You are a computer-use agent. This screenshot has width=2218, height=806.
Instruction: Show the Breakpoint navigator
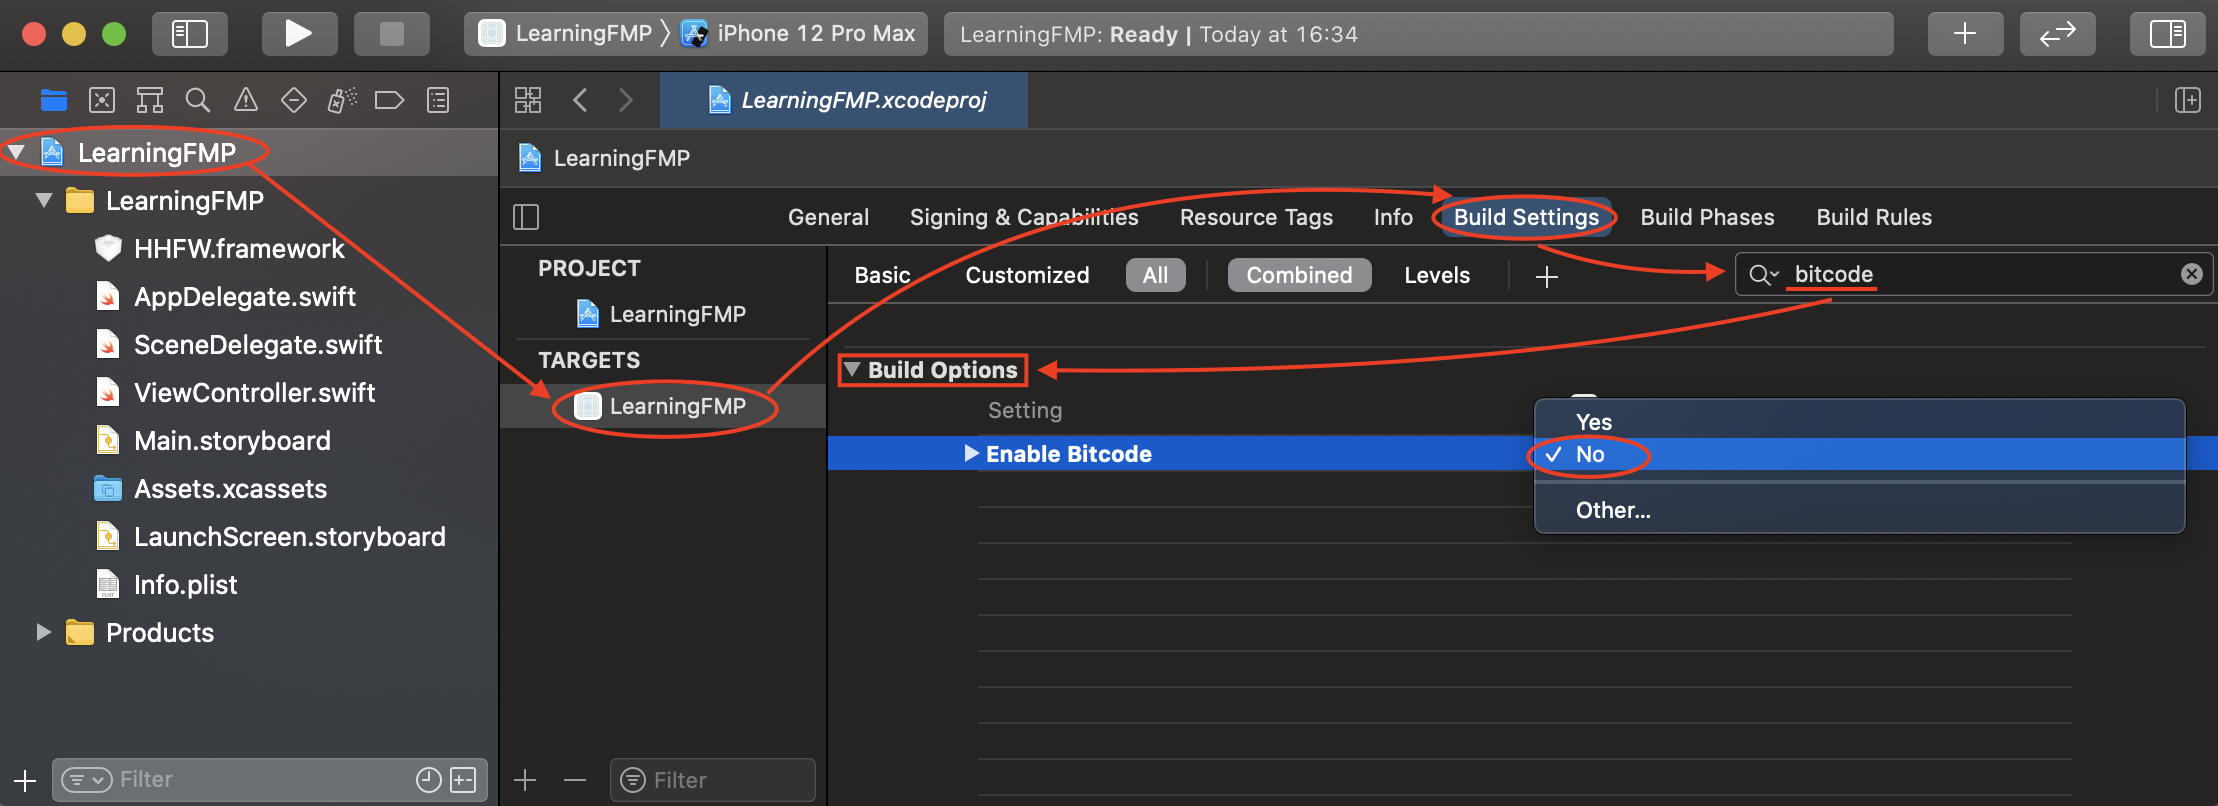pyautogui.click(x=389, y=100)
